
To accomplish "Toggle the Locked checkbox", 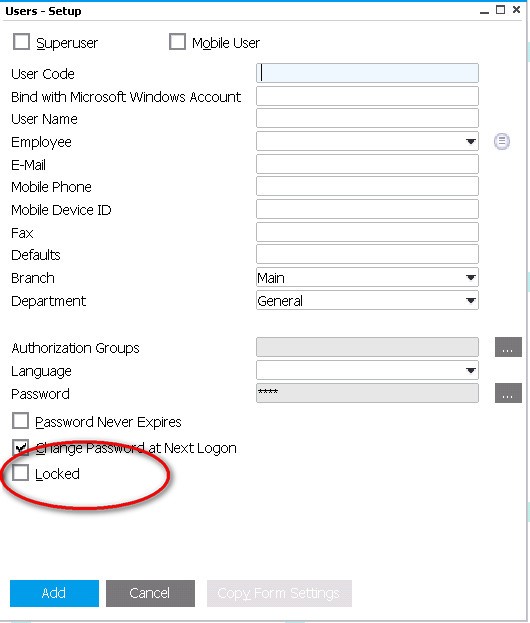I will point(20,473).
